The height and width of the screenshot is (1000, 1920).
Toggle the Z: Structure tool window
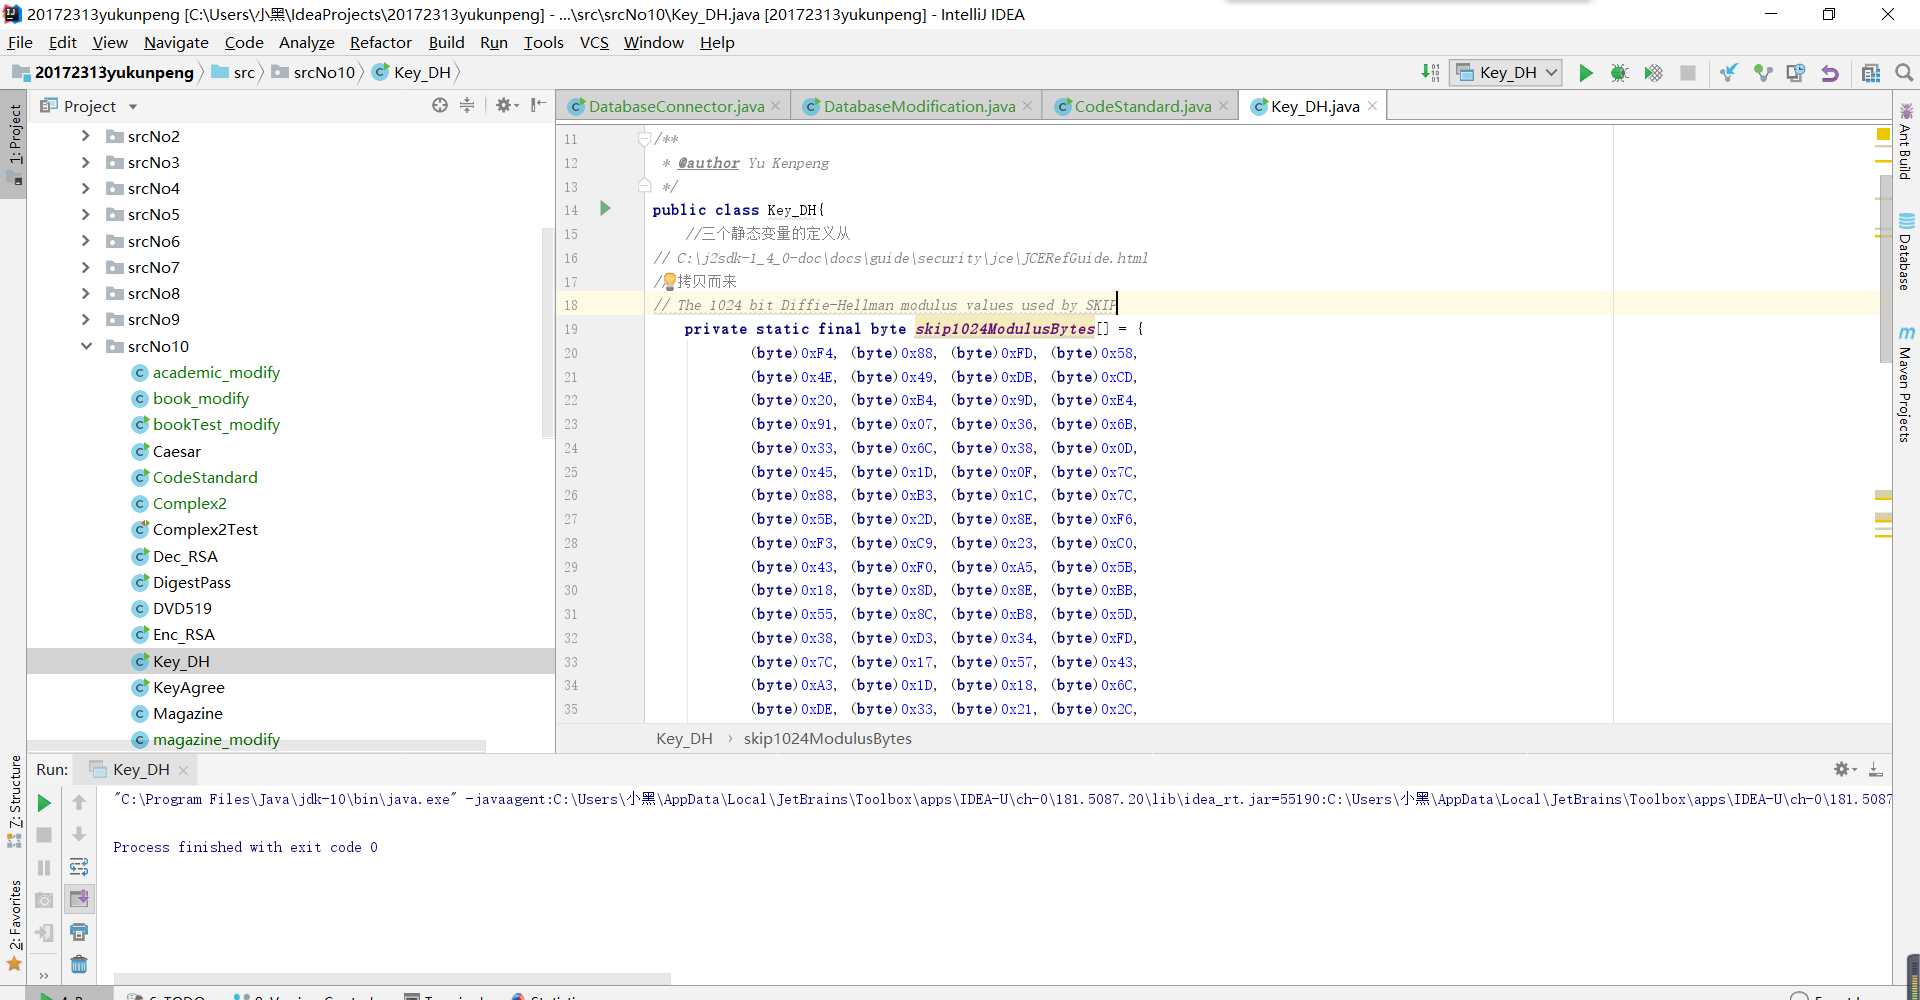14,800
